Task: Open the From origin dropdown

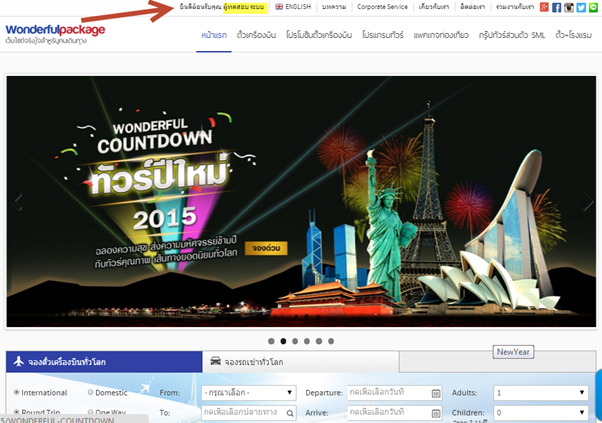Action: [x=249, y=393]
